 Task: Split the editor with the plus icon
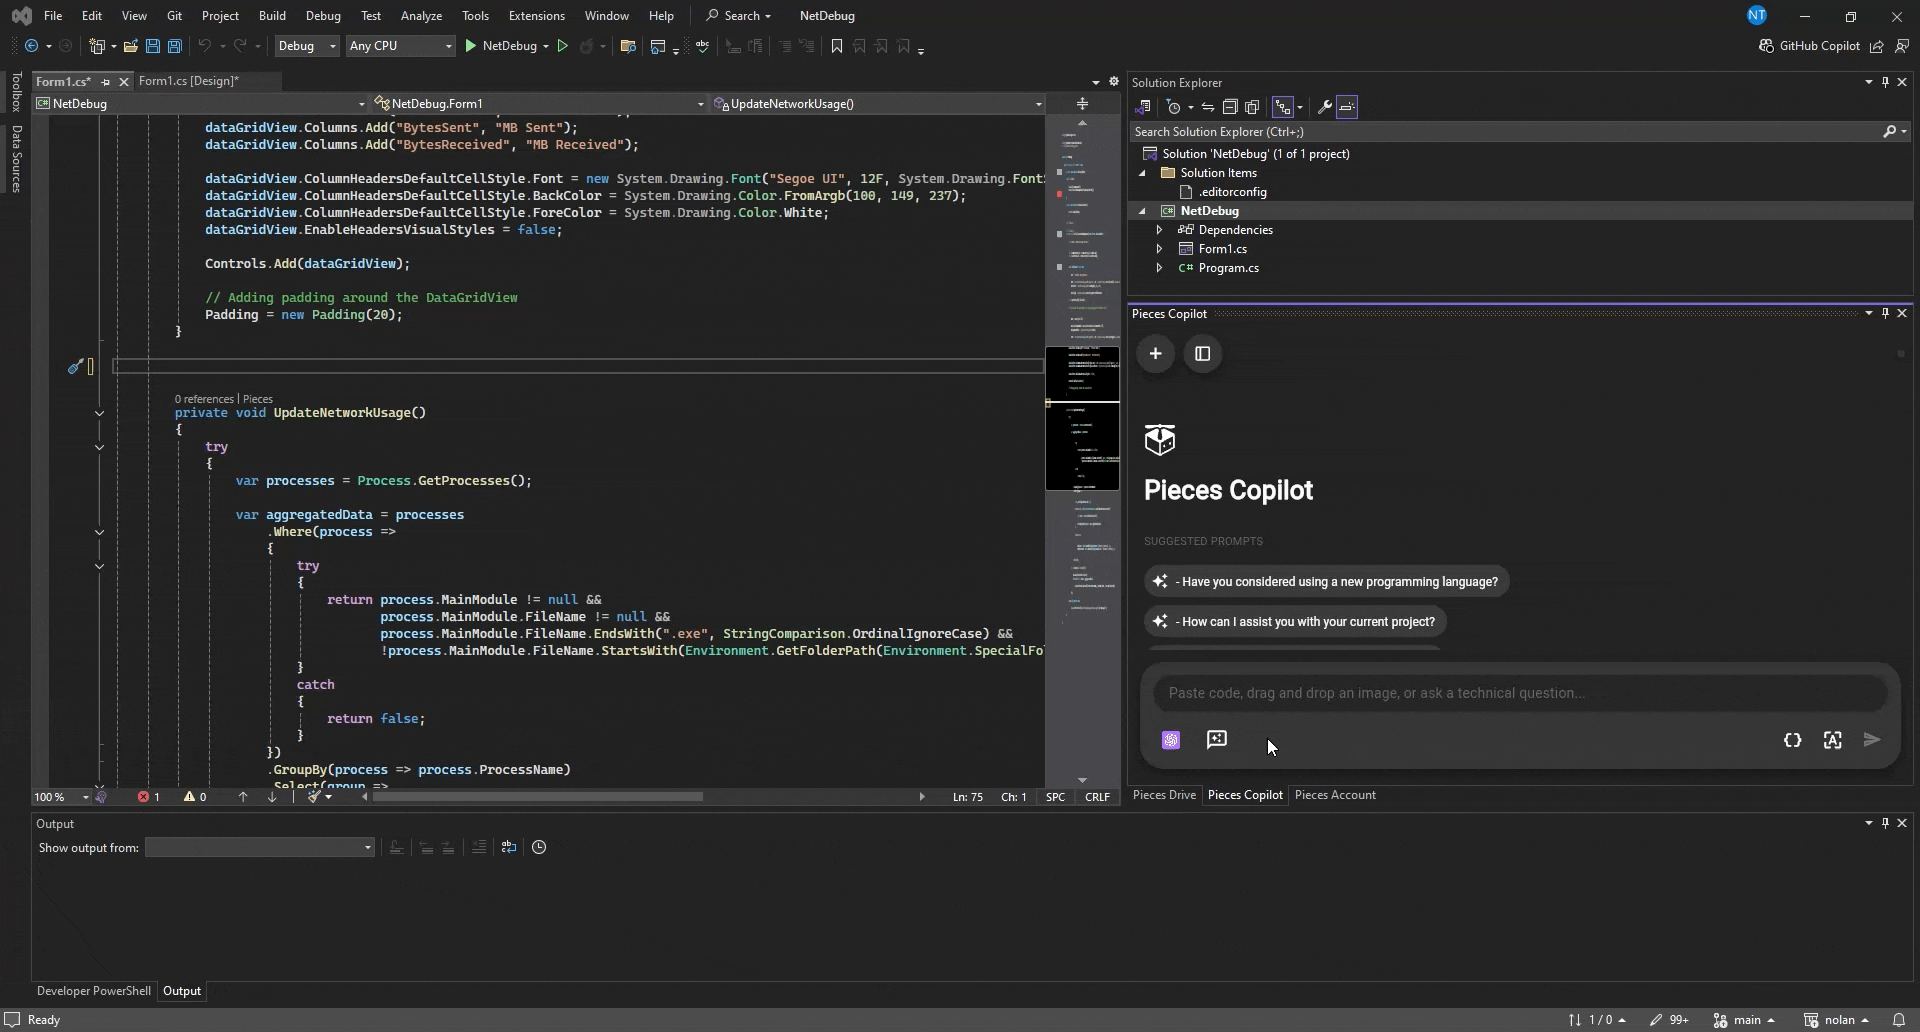coord(1082,104)
